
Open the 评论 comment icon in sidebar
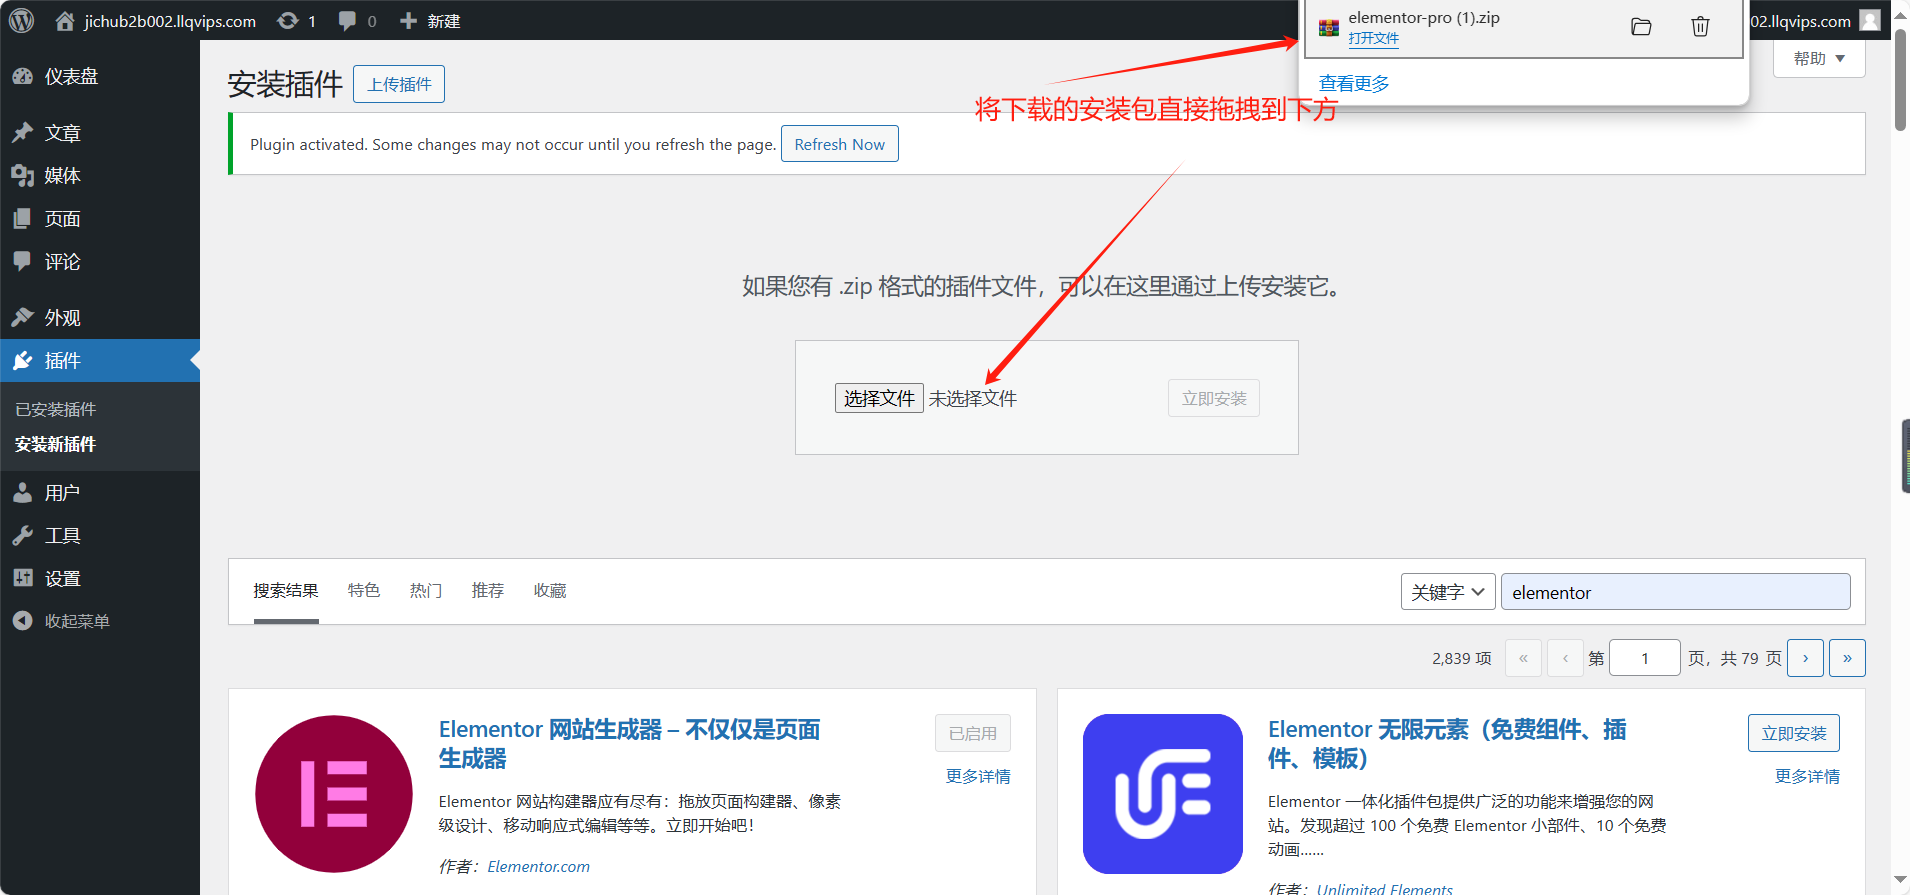tap(22, 262)
